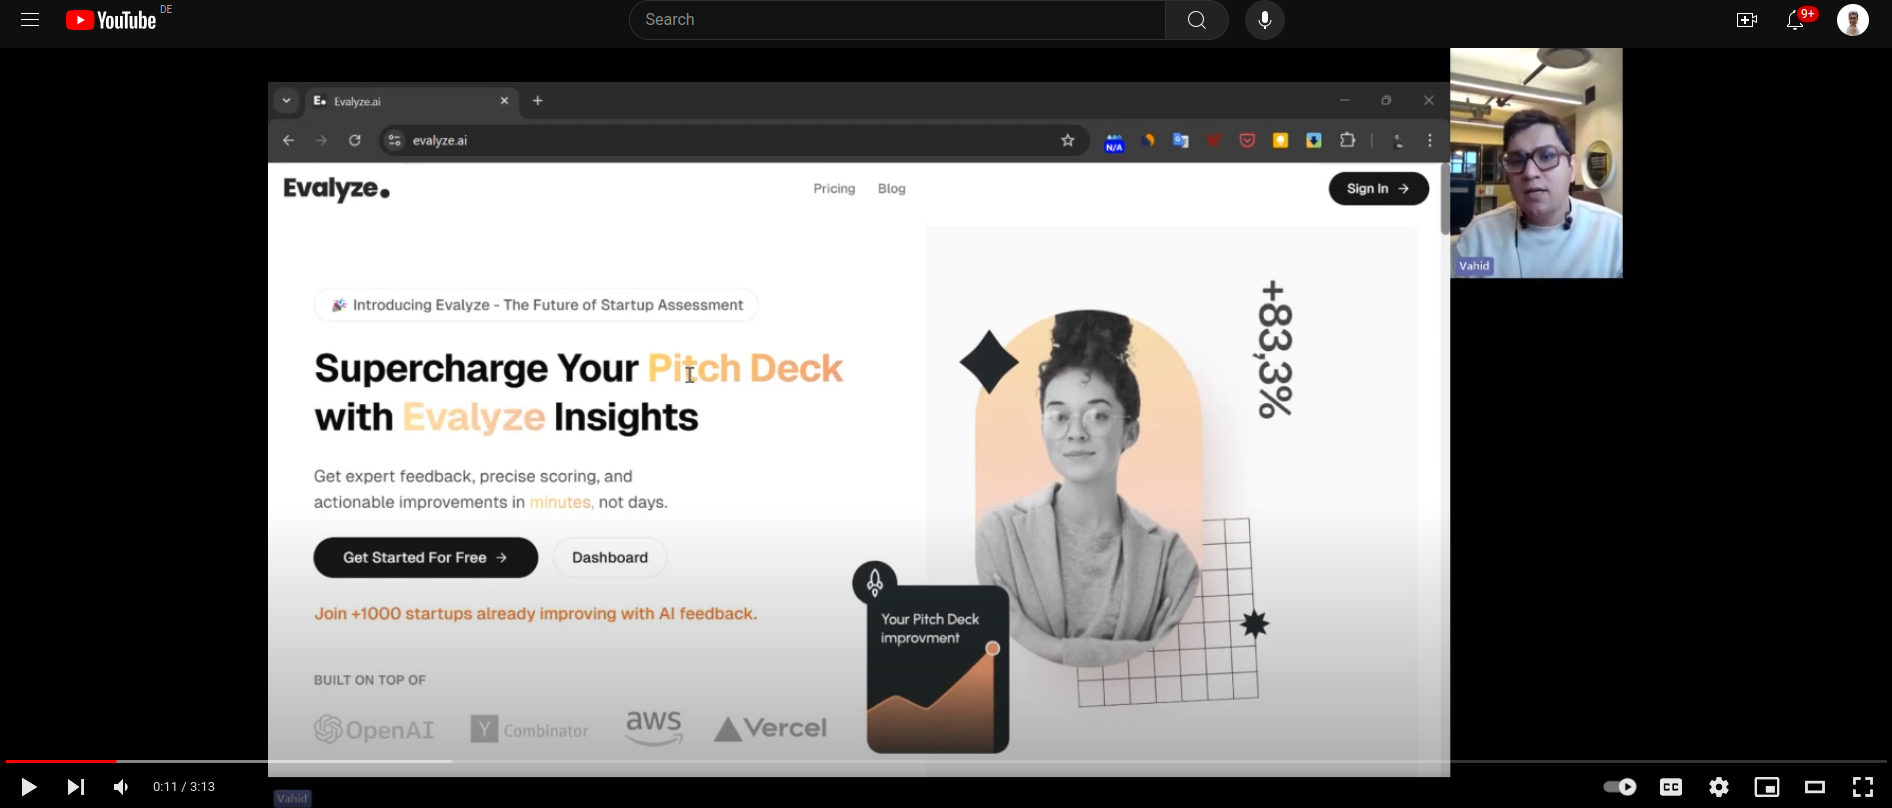The image size is (1892, 808).
Task: Switch to miniplayer mode
Action: pyautogui.click(x=1767, y=787)
